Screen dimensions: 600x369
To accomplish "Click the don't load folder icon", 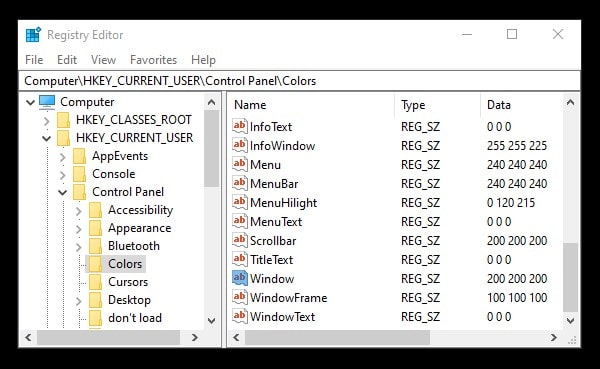I will [x=95, y=318].
